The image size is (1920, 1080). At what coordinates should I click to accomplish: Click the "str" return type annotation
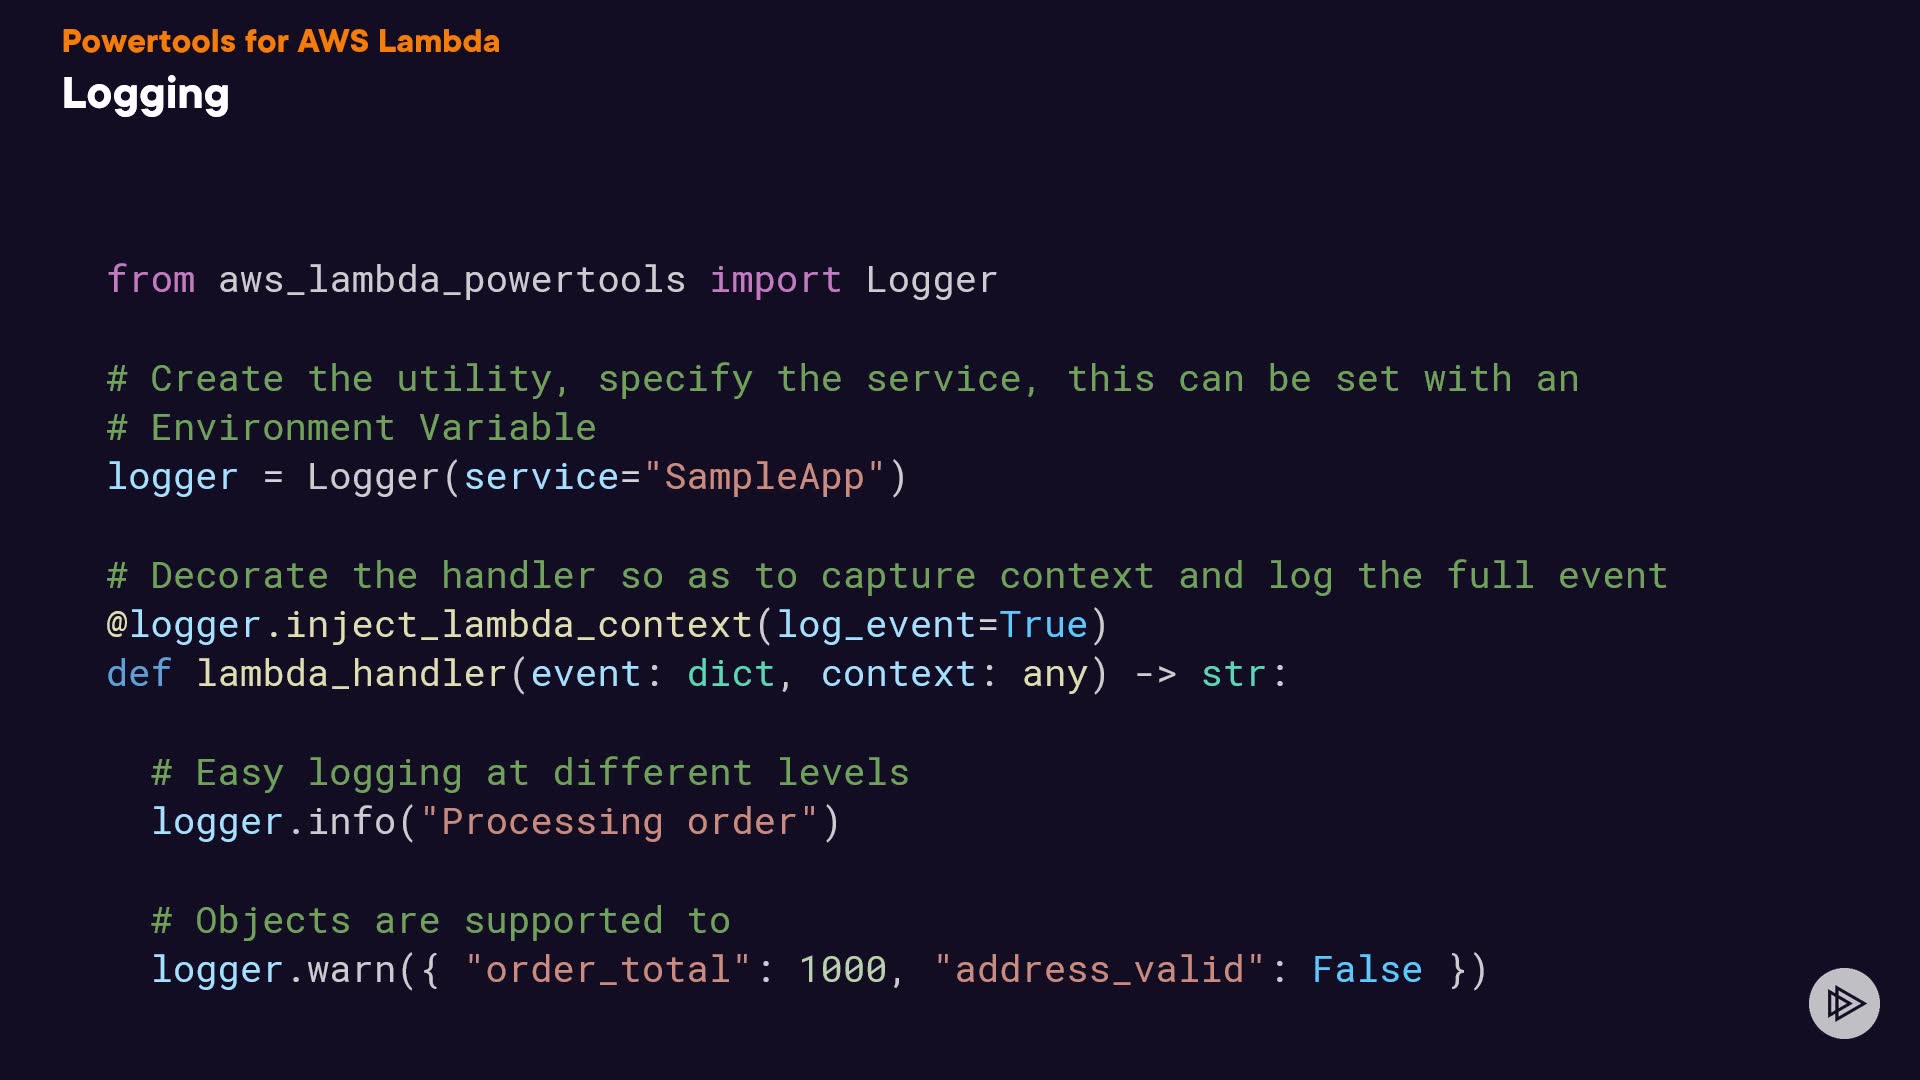pos(1233,674)
